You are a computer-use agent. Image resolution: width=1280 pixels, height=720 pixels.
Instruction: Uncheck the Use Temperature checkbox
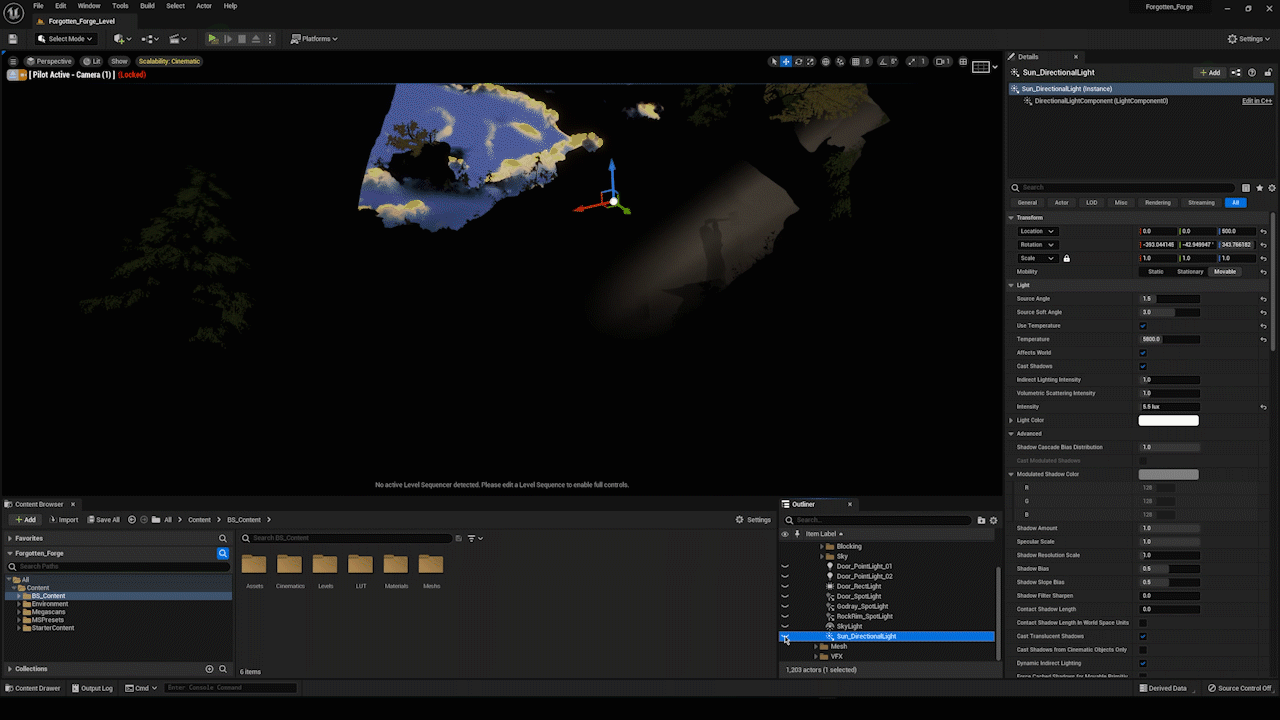(1143, 326)
